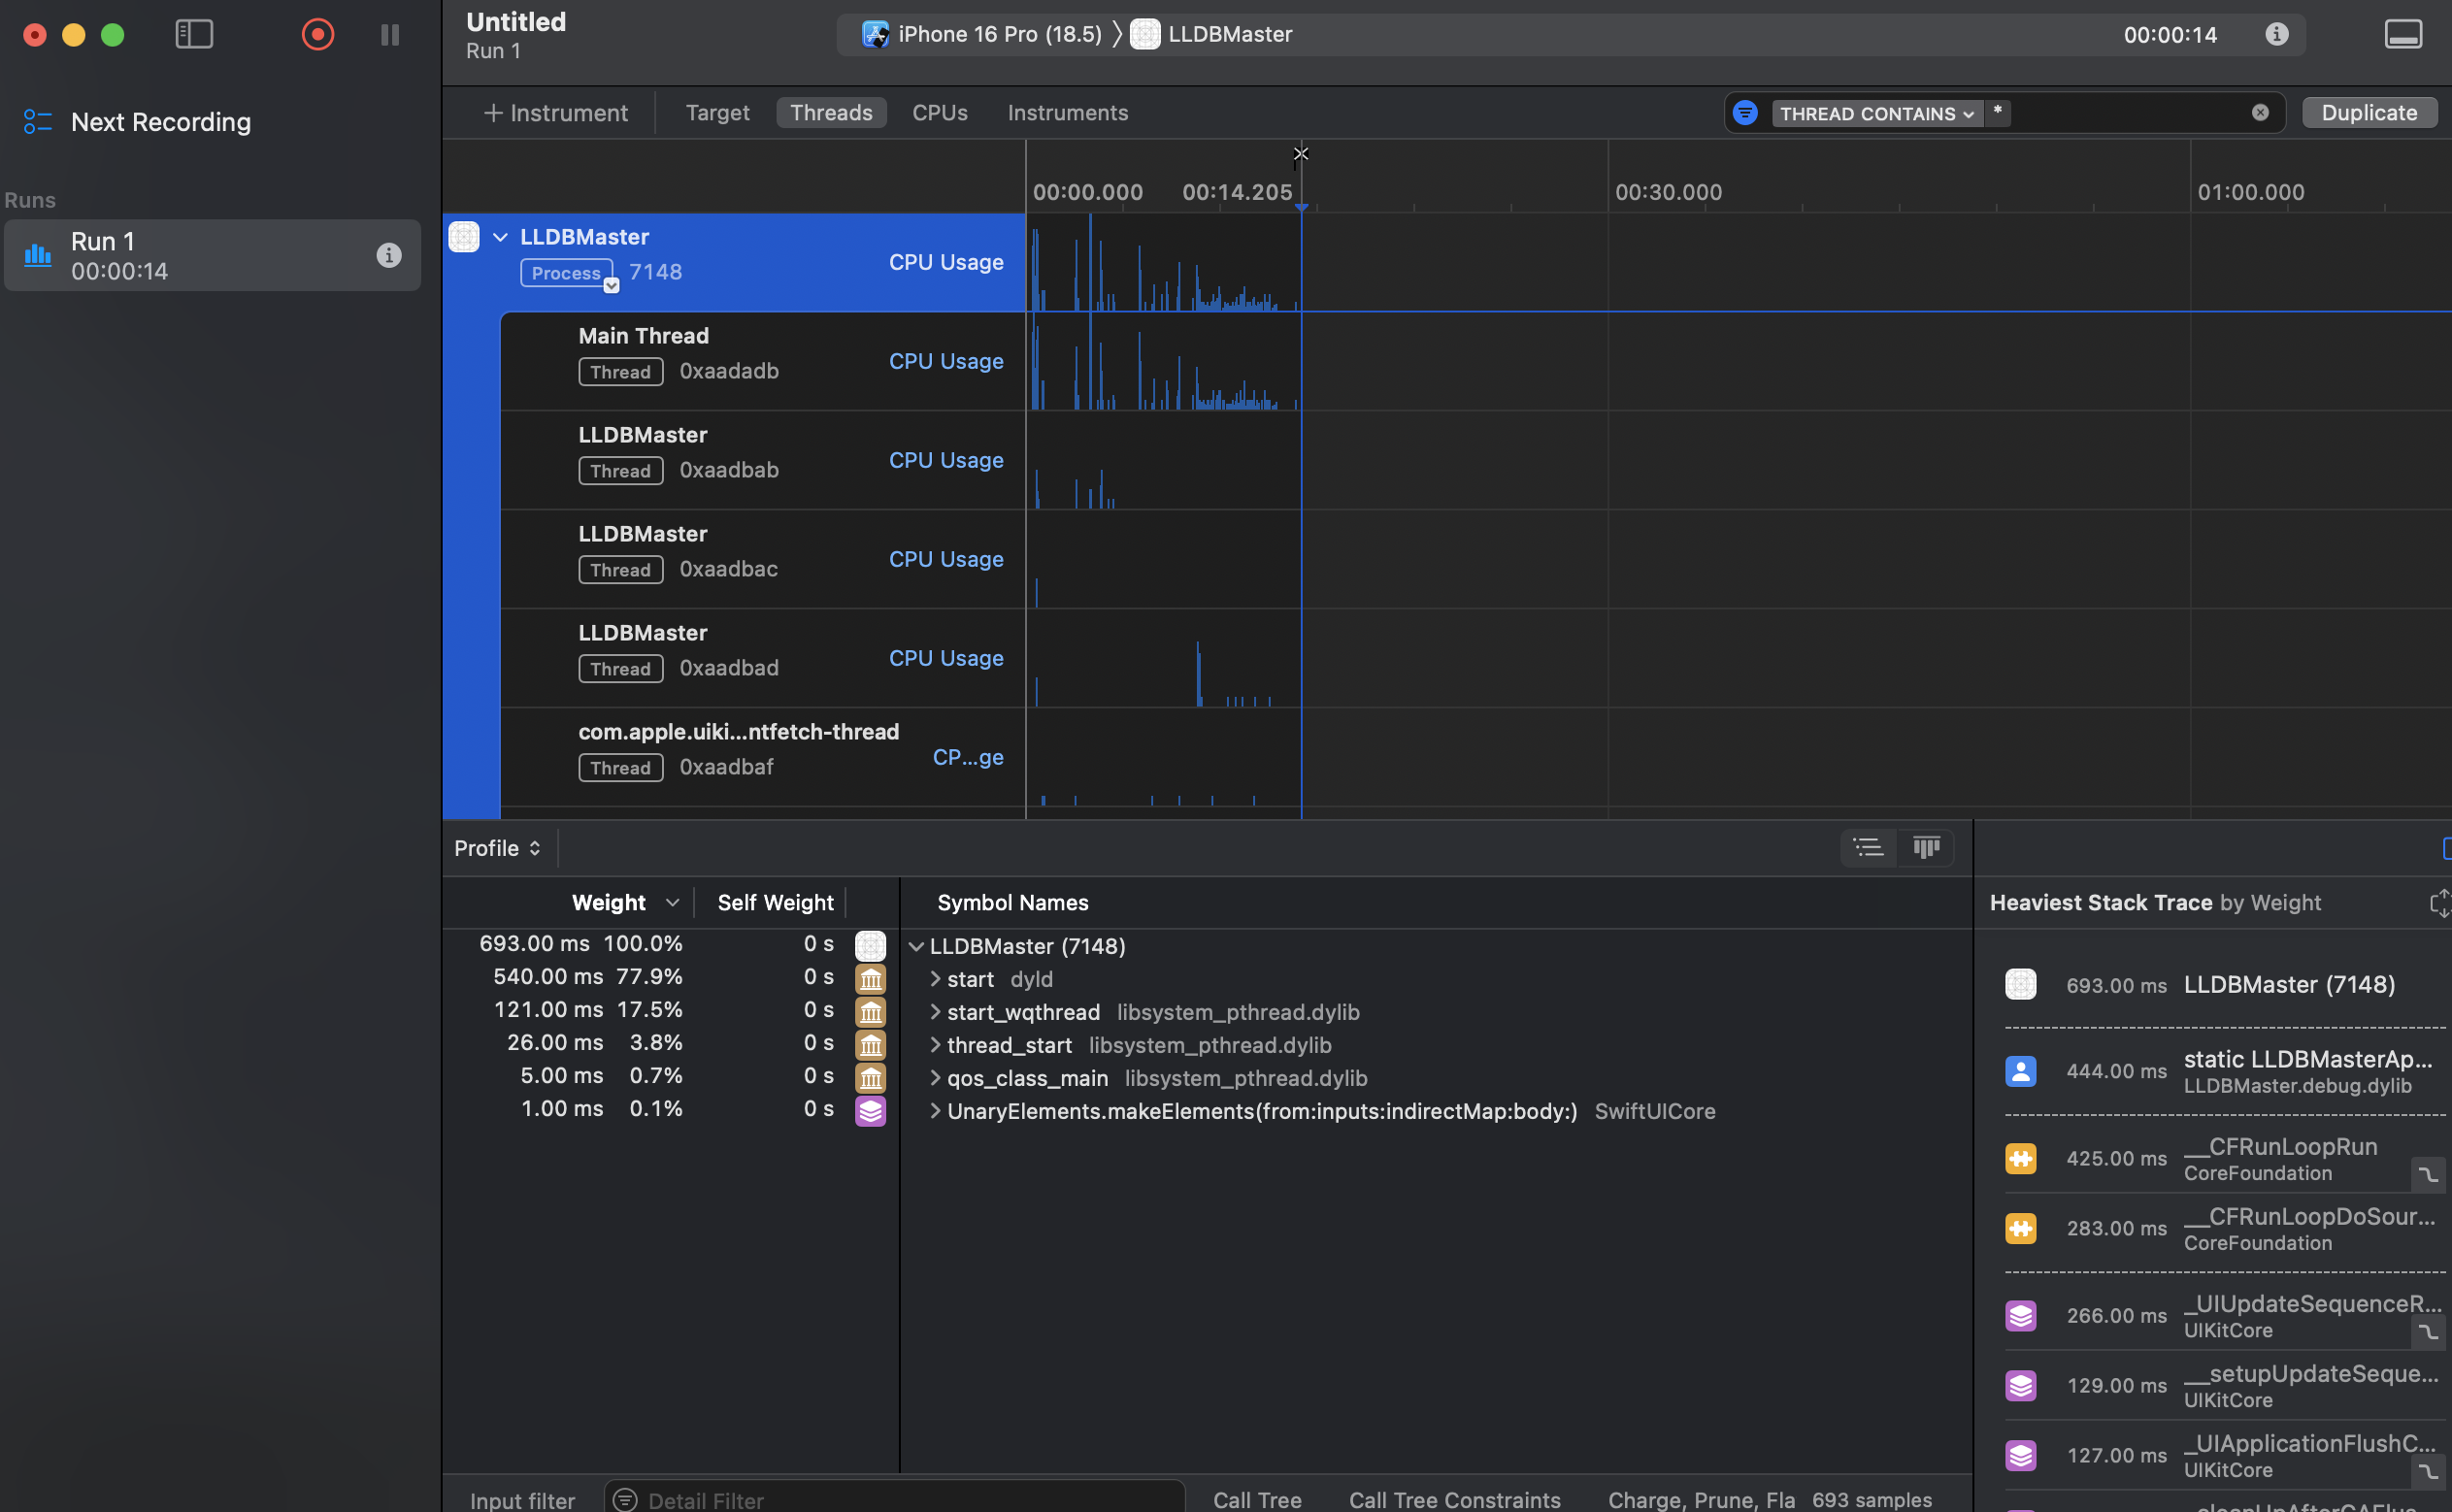Image resolution: width=2452 pixels, height=1512 pixels.
Task: Open the Process badge dropdown
Action: [611, 286]
